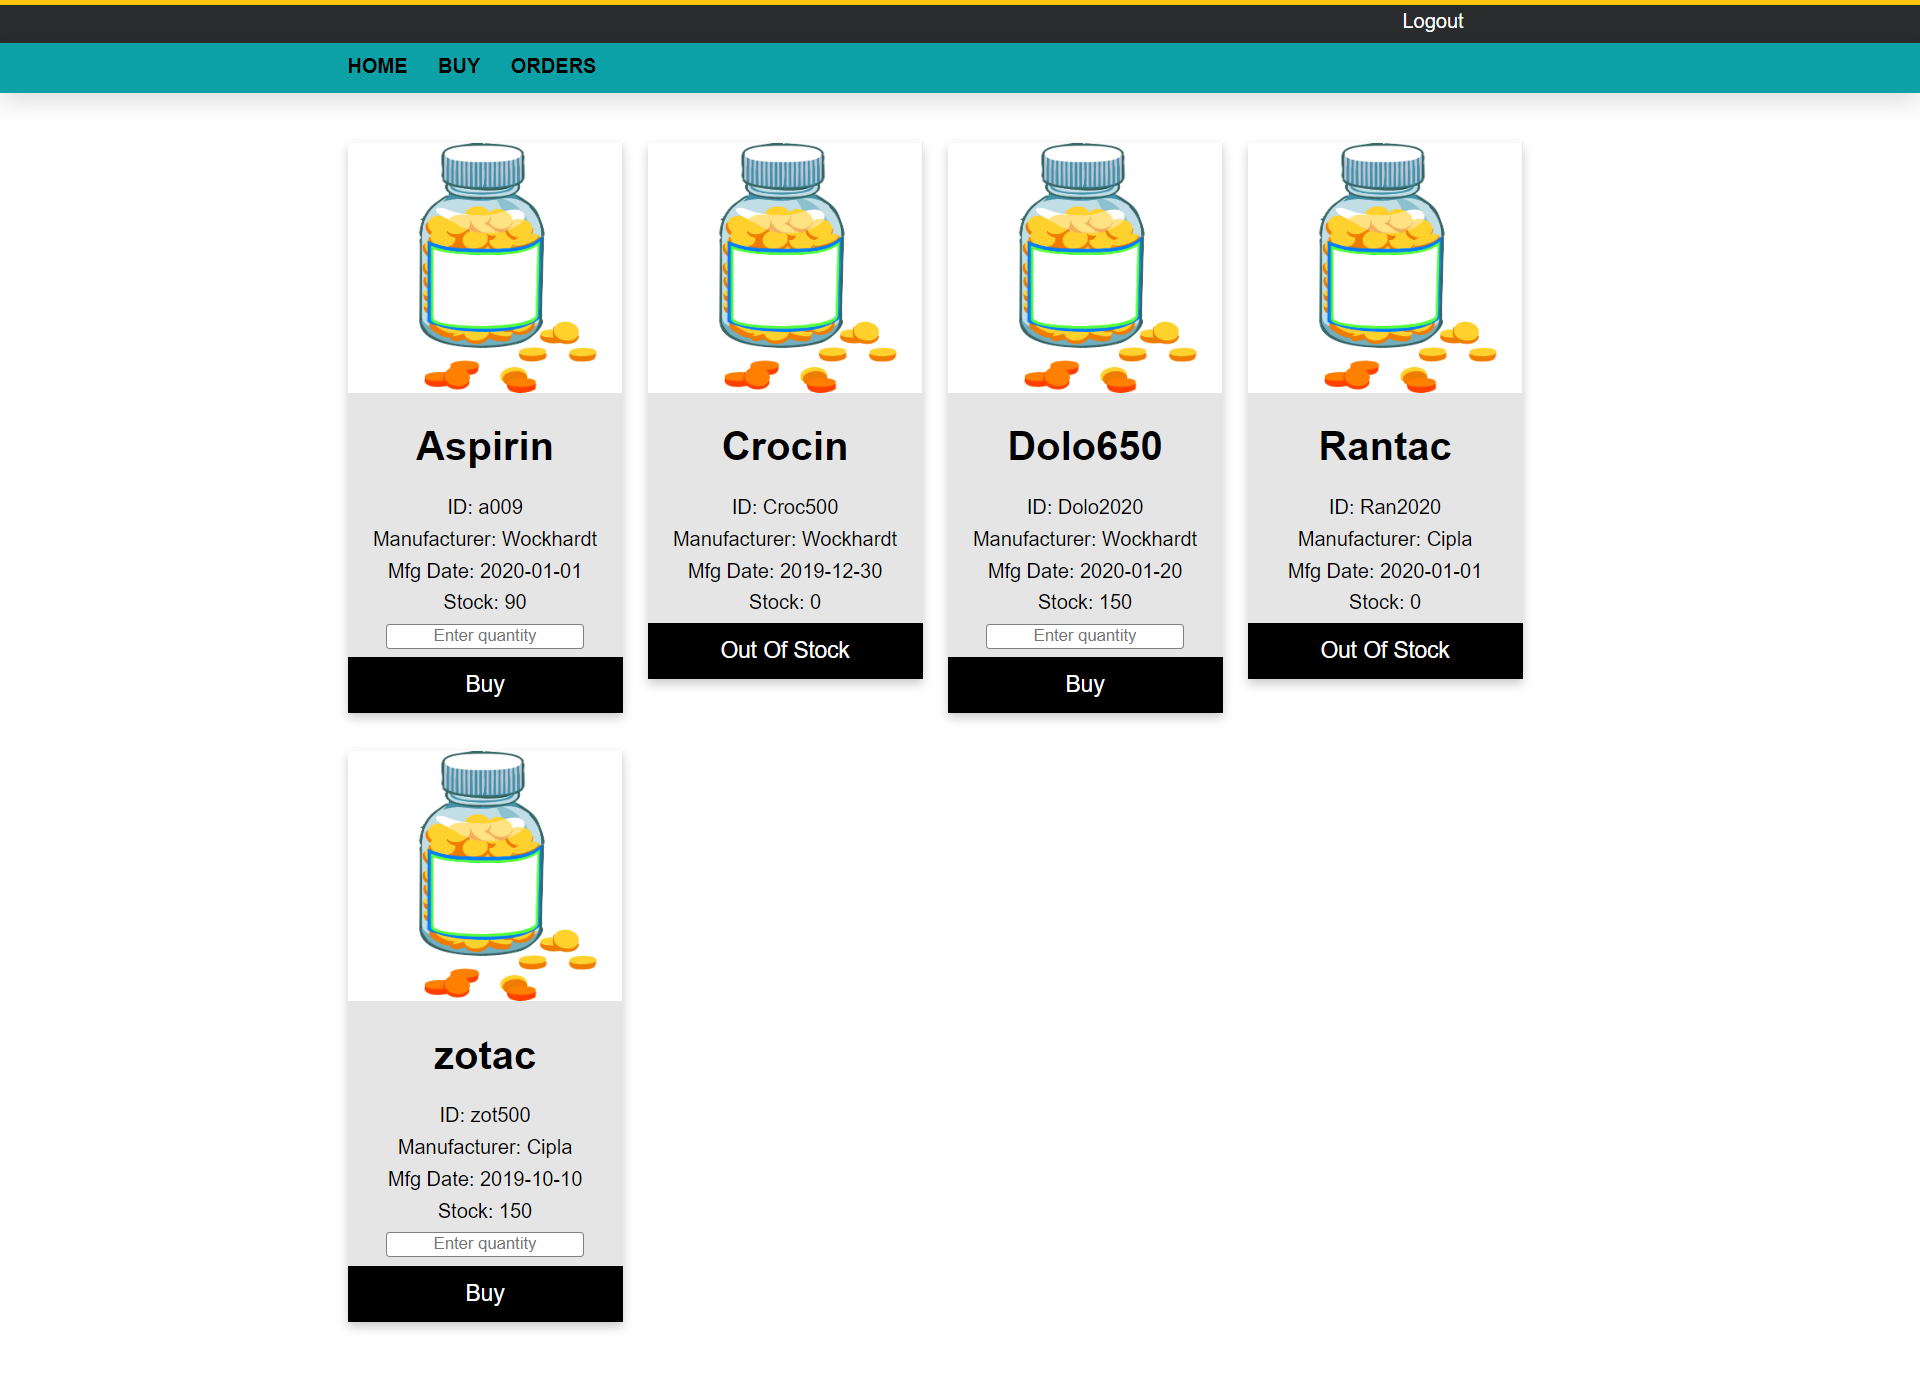Click the Aspirin medicine bottle image
1920x1383 pixels.
pyautogui.click(x=484, y=265)
